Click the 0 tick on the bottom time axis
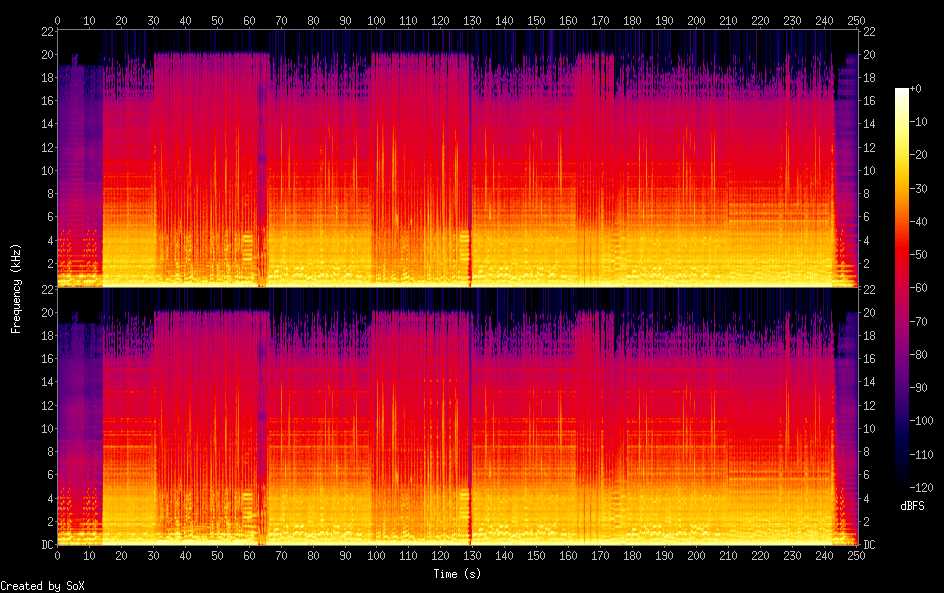944x593 pixels. 57,555
